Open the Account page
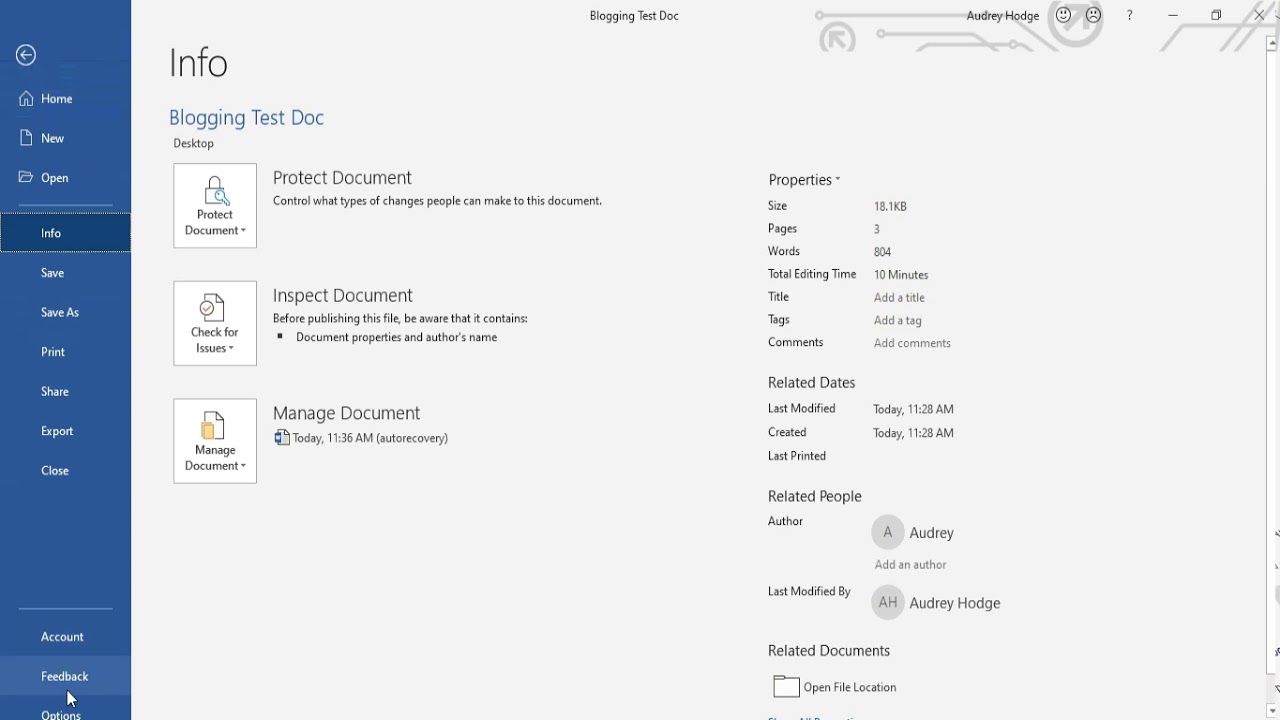 pyautogui.click(x=65, y=637)
